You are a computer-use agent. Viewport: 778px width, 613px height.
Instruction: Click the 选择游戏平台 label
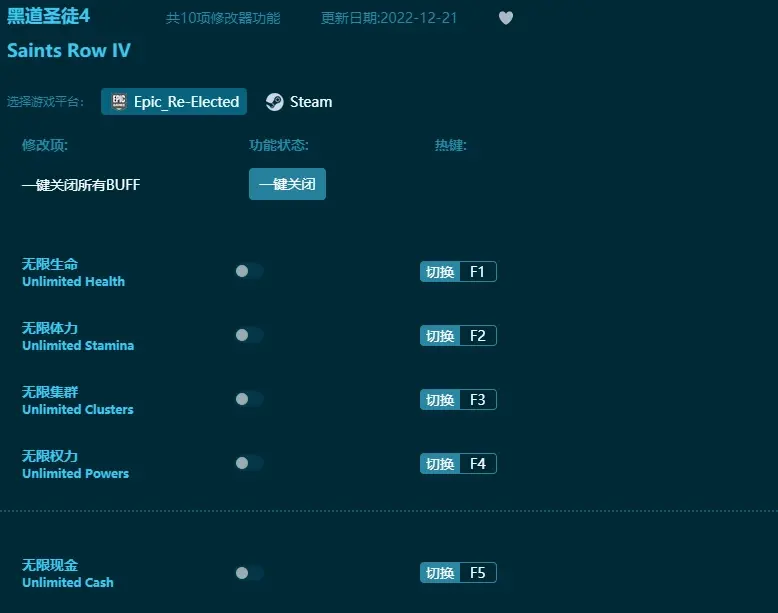tap(45, 102)
